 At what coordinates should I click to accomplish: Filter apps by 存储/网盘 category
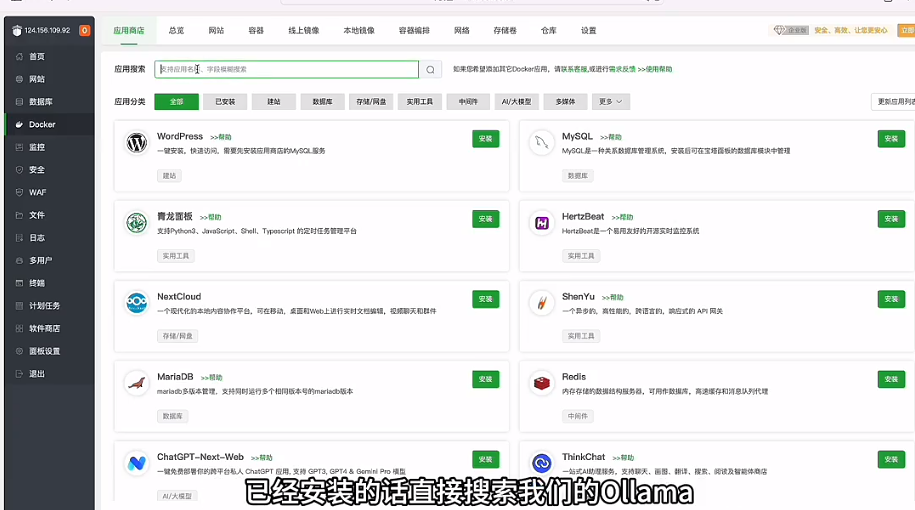click(x=371, y=102)
